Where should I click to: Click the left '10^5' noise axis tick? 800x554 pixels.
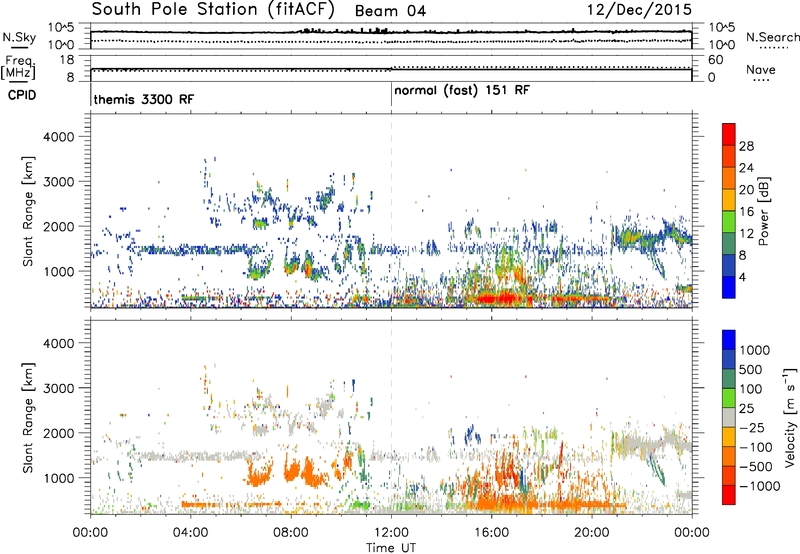61,28
